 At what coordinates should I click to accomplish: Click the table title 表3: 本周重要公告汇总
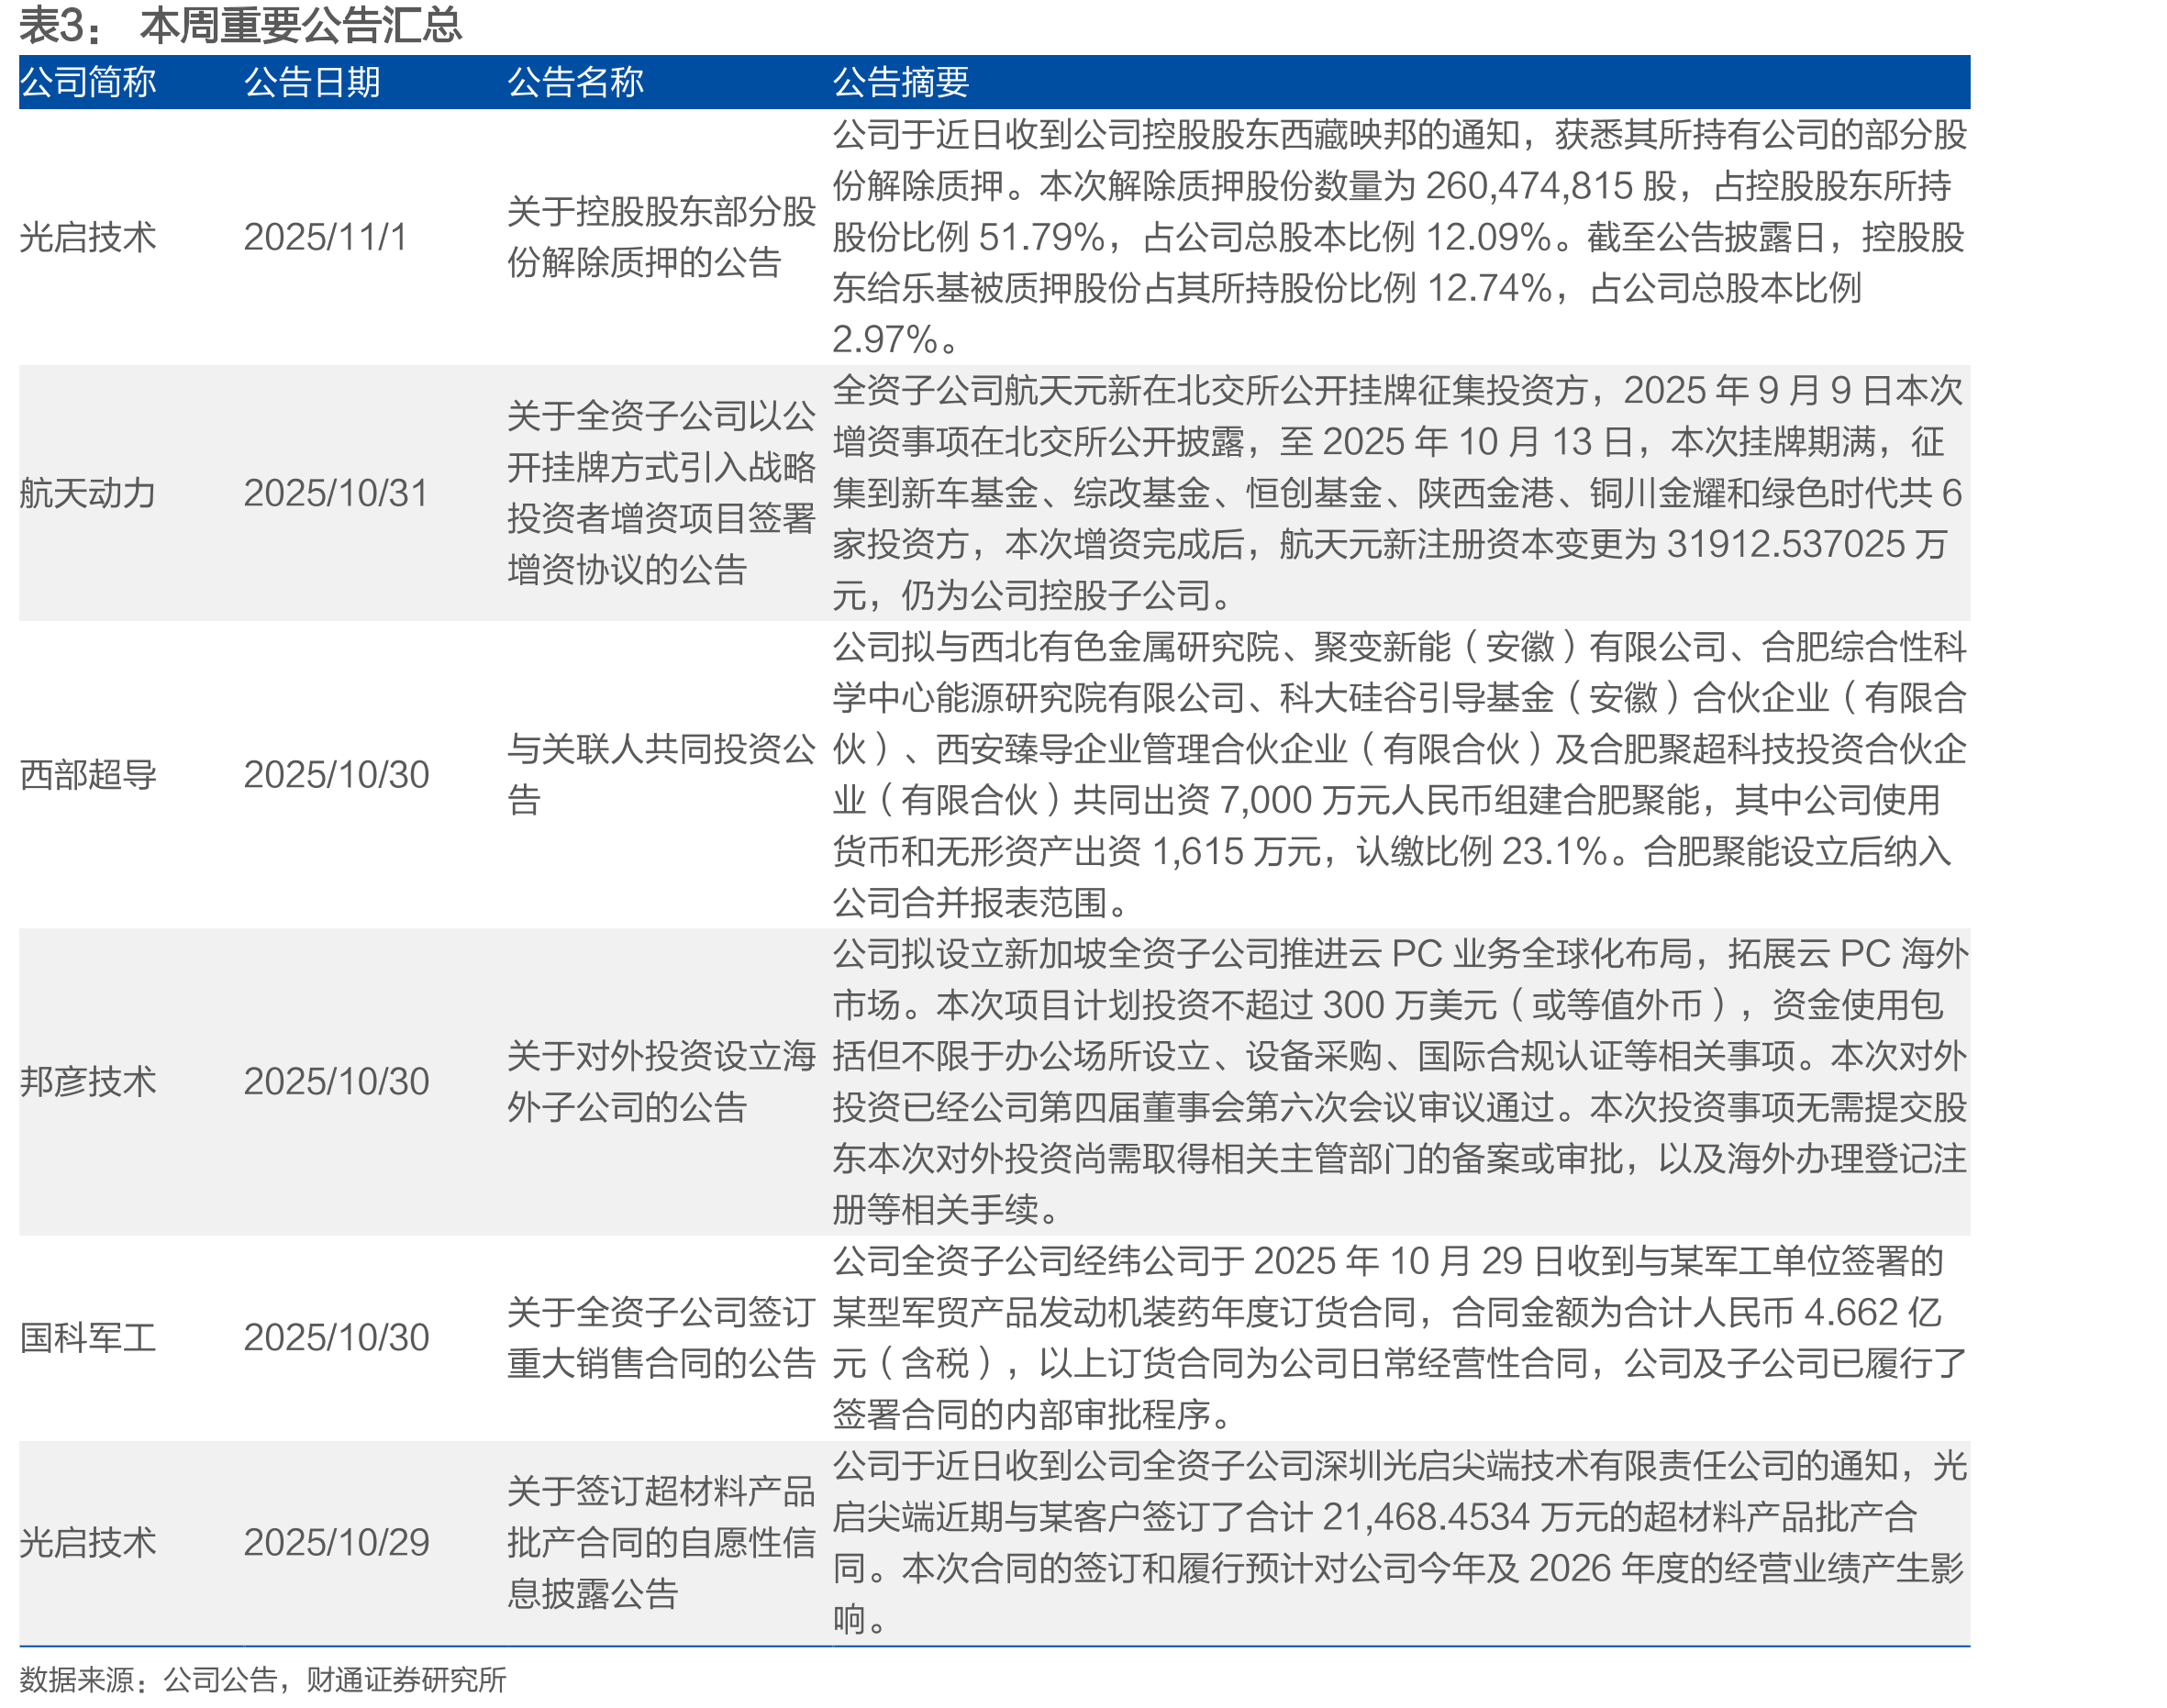240,25
